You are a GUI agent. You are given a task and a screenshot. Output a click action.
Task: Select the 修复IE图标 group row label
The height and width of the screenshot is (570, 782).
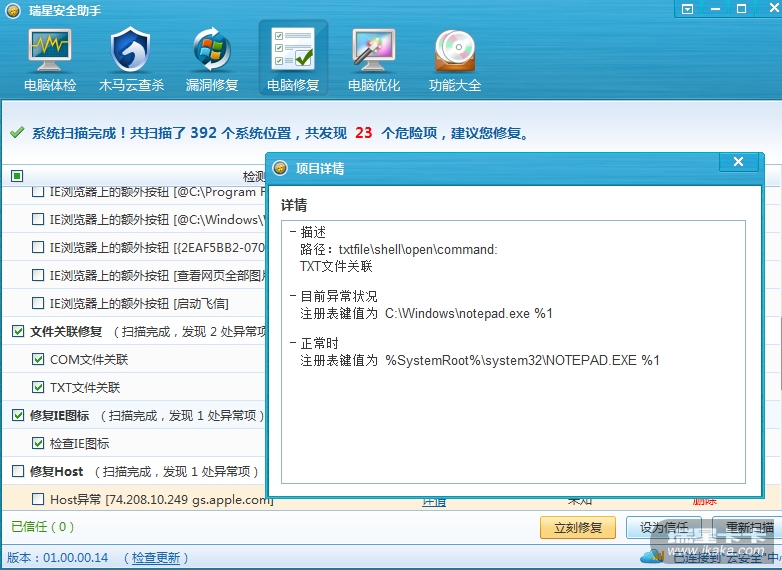59,415
